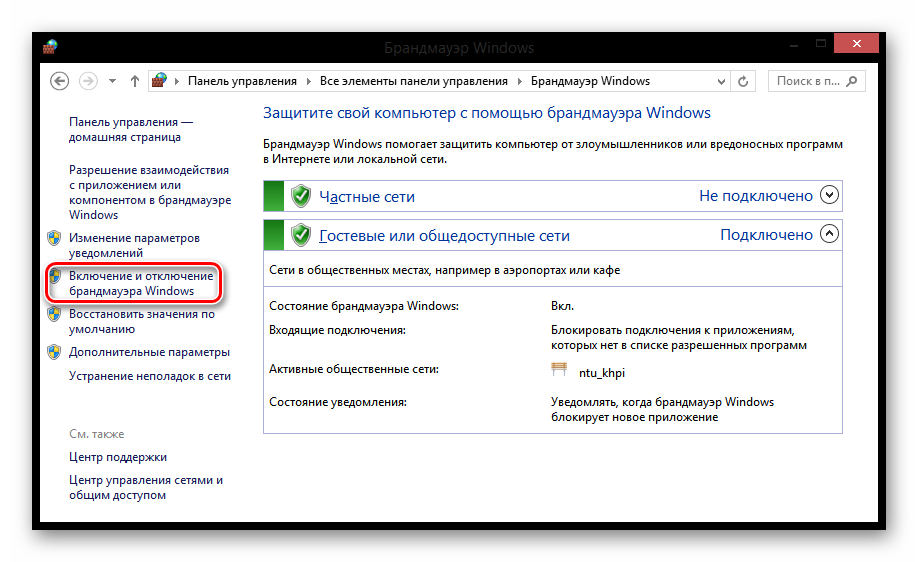Open Устранение неполадок в сети link
Screen dimensions: 918x562
[x=150, y=376]
